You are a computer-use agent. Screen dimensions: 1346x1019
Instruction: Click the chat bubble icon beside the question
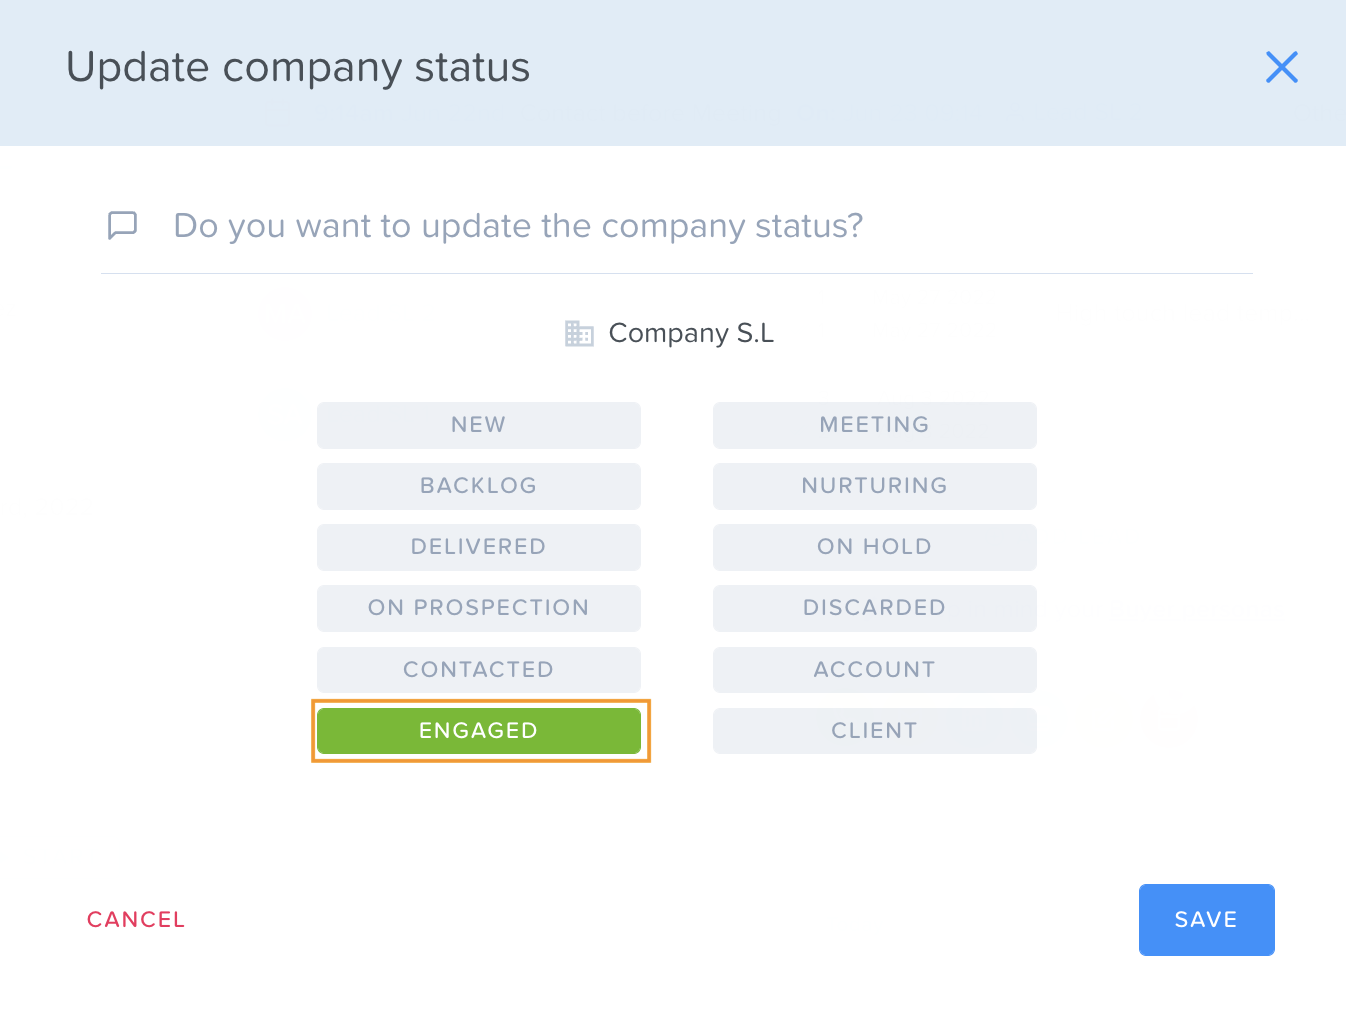click(x=122, y=225)
